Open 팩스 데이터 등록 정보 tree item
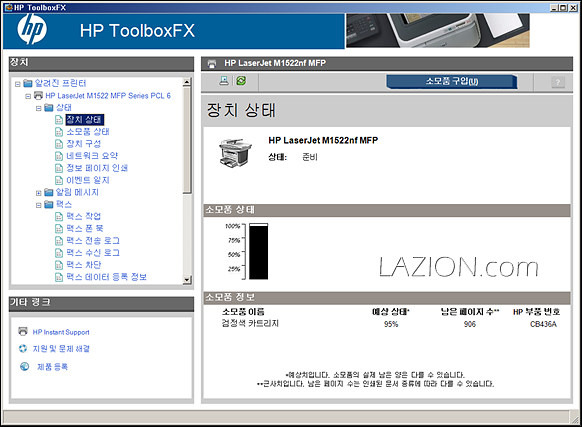582x427 pixels. 106,277
